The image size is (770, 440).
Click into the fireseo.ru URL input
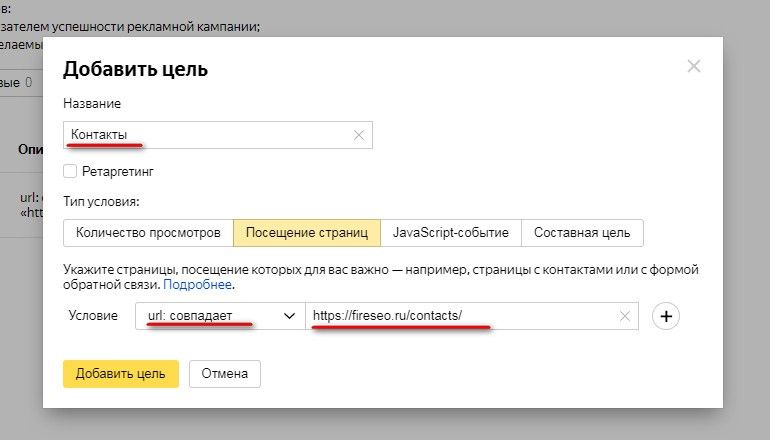pos(460,316)
